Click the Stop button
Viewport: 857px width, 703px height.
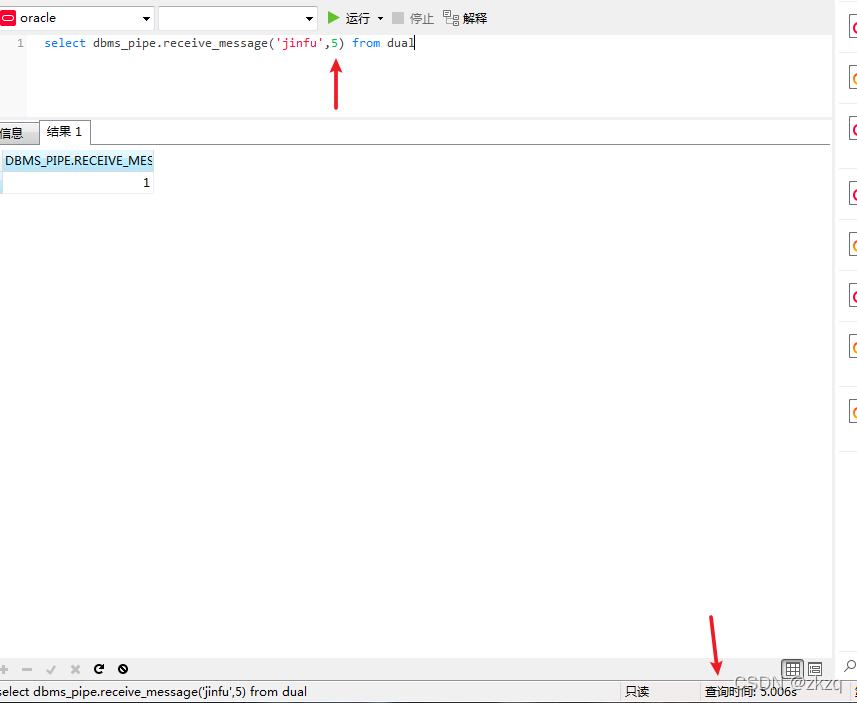click(x=413, y=19)
